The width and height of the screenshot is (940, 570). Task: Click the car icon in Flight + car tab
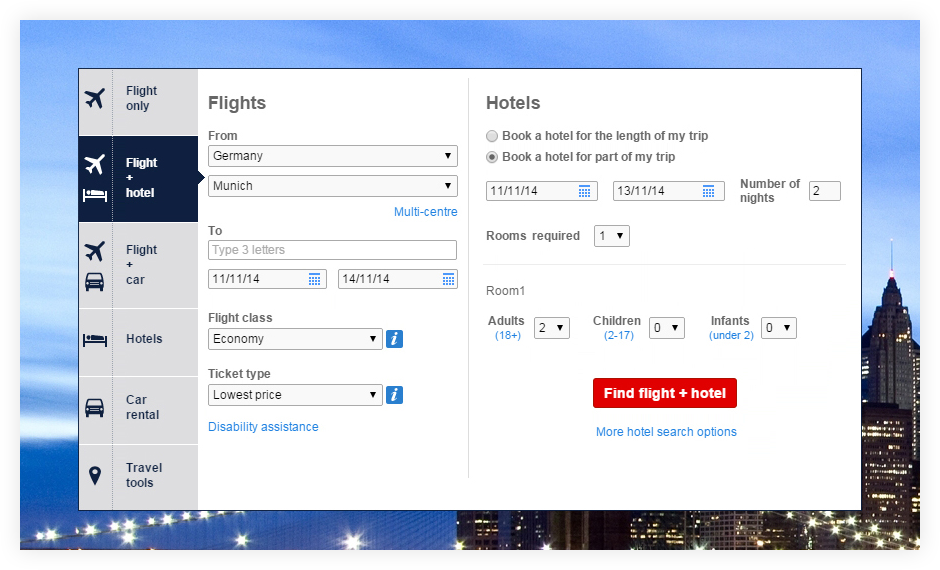(95, 282)
